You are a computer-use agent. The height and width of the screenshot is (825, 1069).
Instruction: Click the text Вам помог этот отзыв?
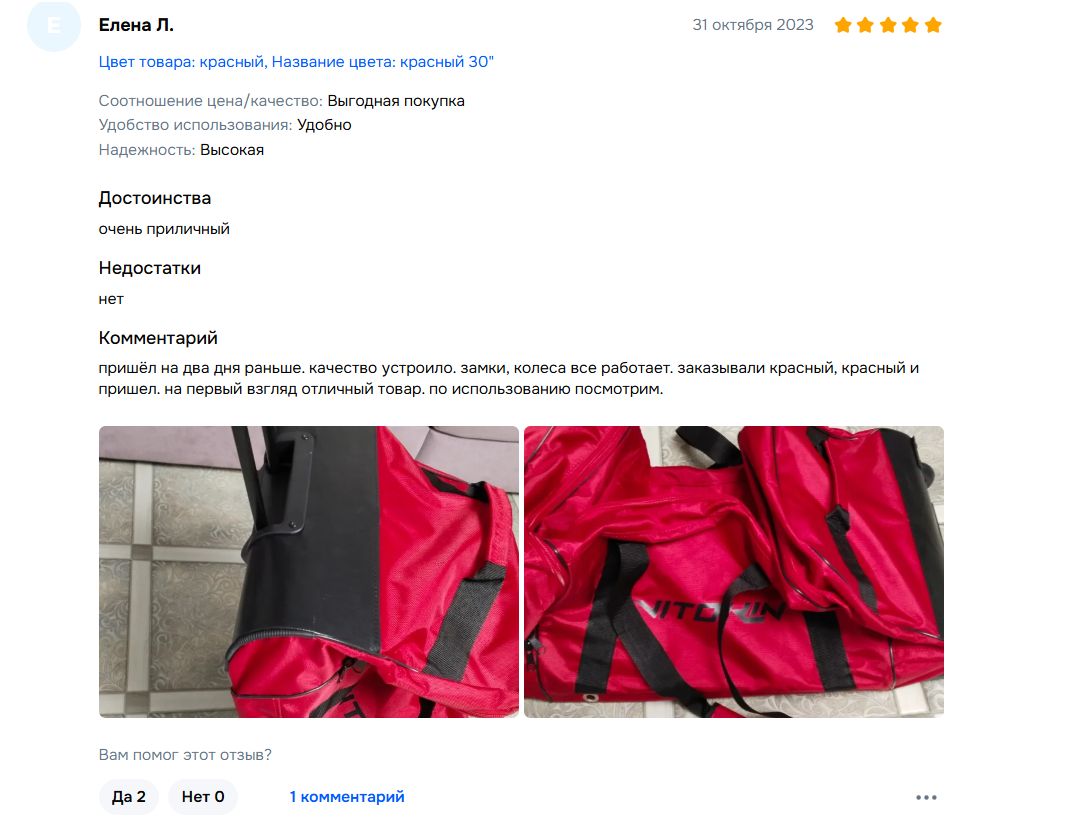point(185,755)
